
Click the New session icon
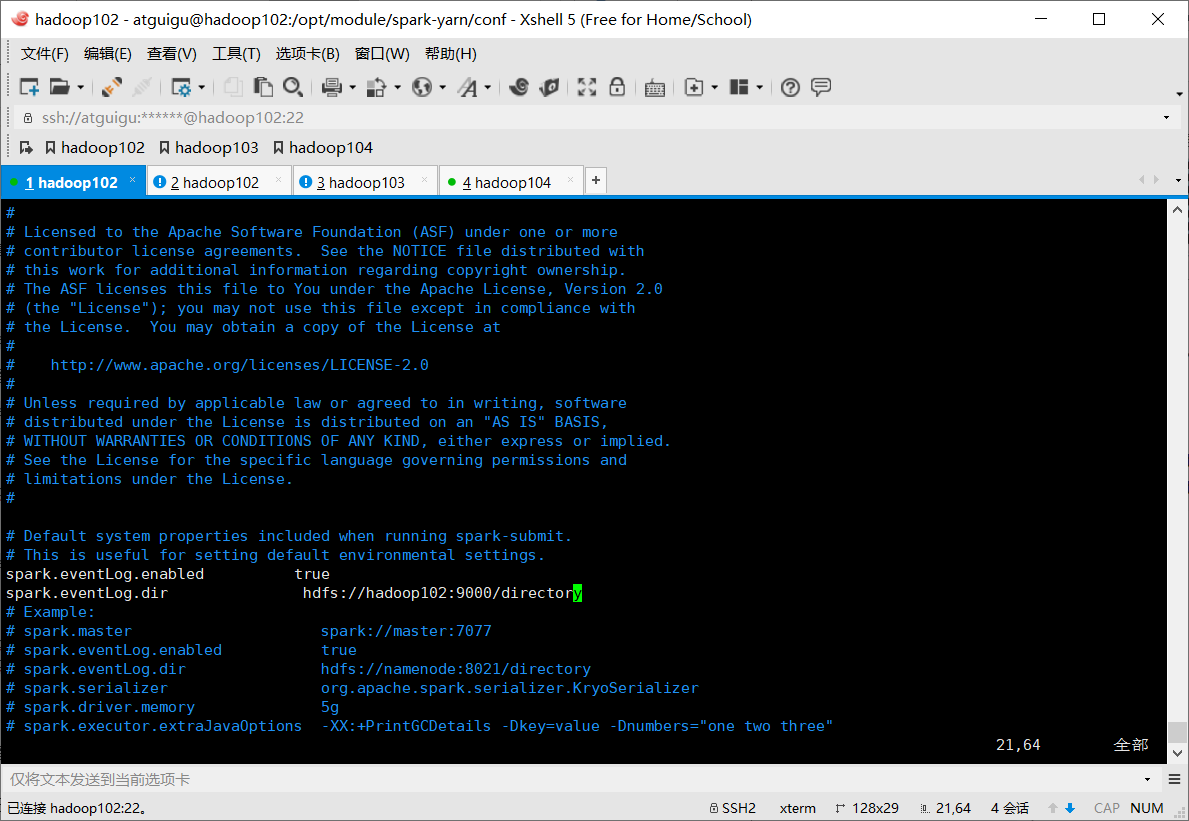[29, 87]
